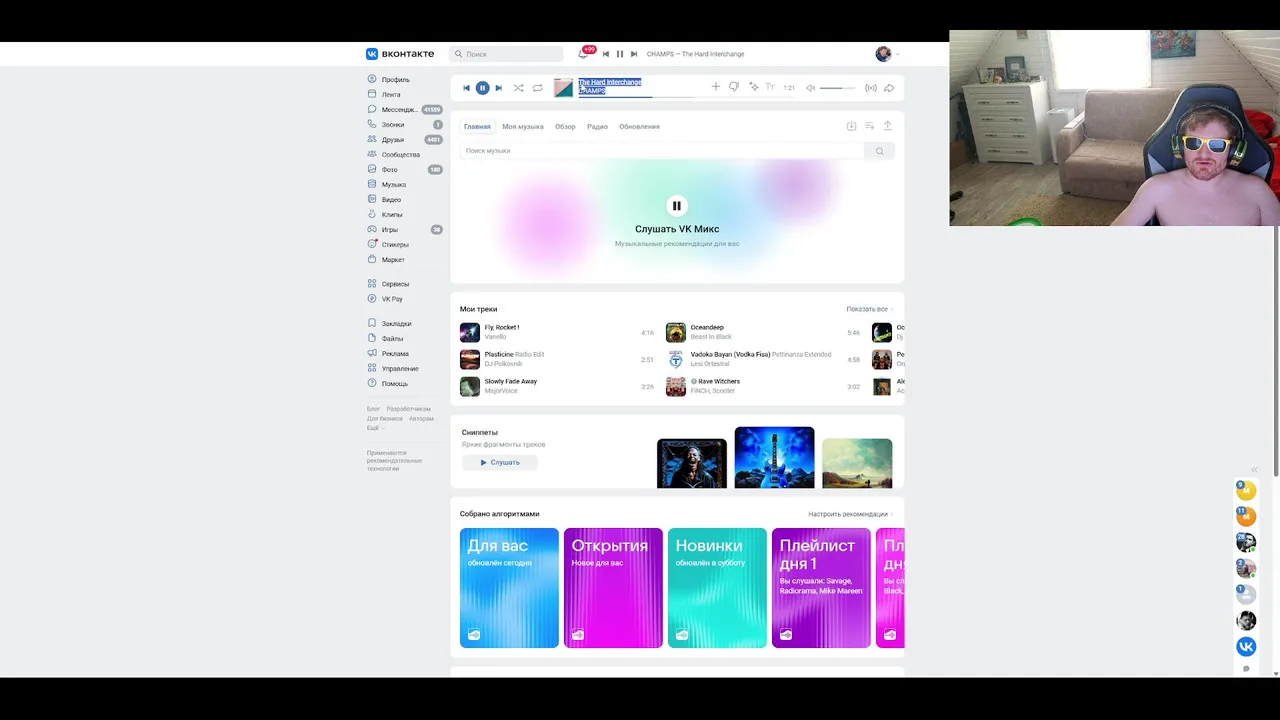Open Фото in the sidebar
The height and width of the screenshot is (720, 1280).
tap(389, 170)
